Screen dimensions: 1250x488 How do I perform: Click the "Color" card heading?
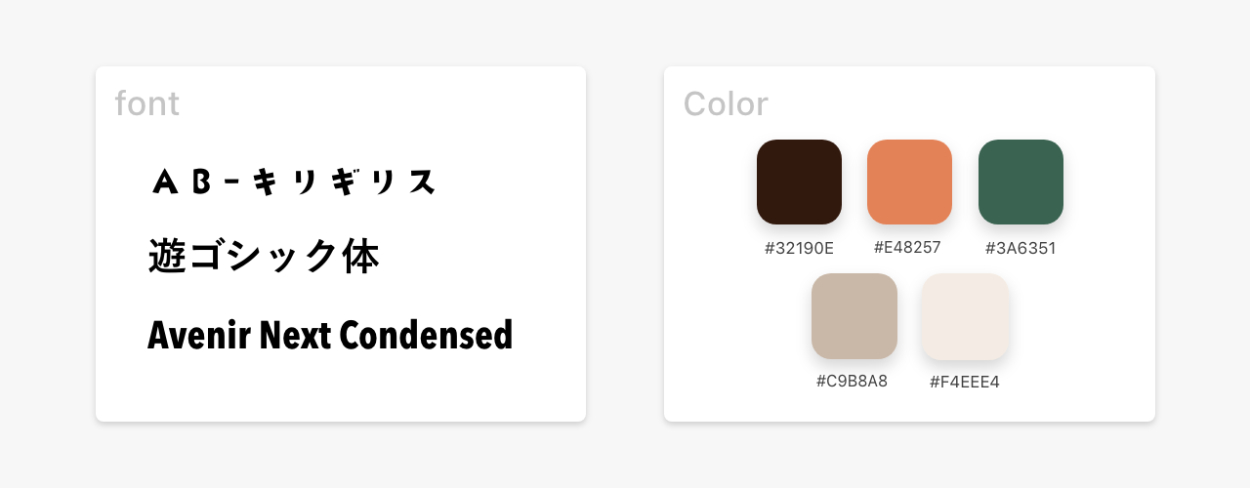725,104
